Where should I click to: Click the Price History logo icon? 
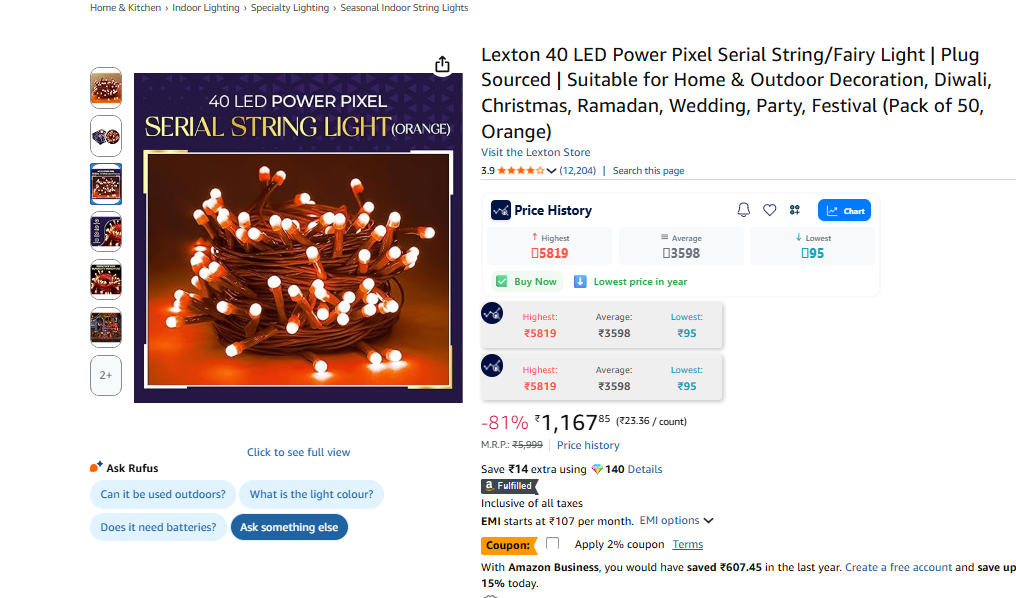[x=501, y=210]
